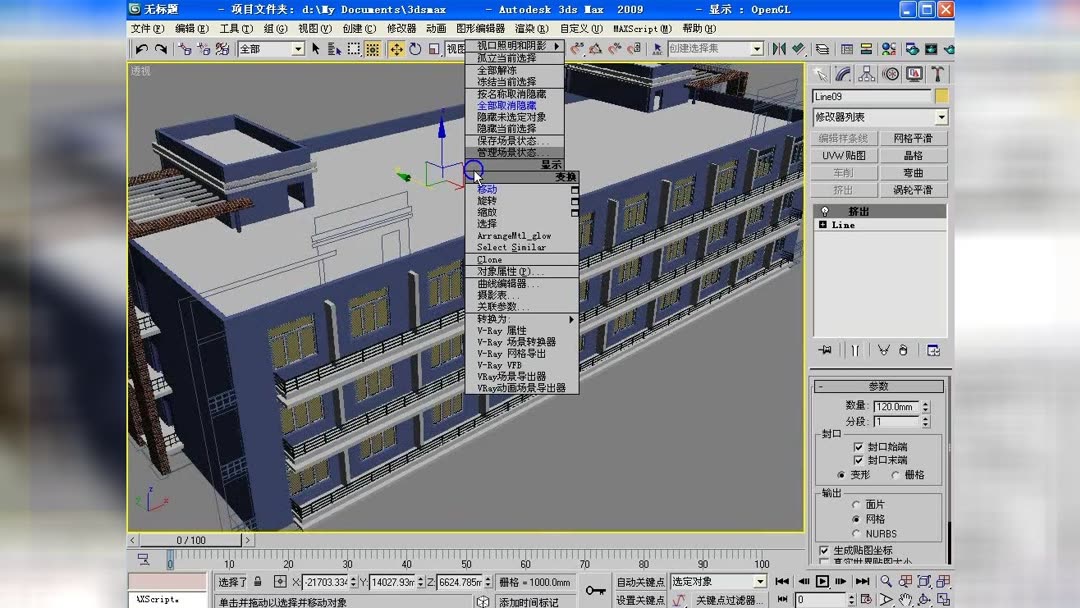Toggle the 封口始端 checkbox

(857, 447)
